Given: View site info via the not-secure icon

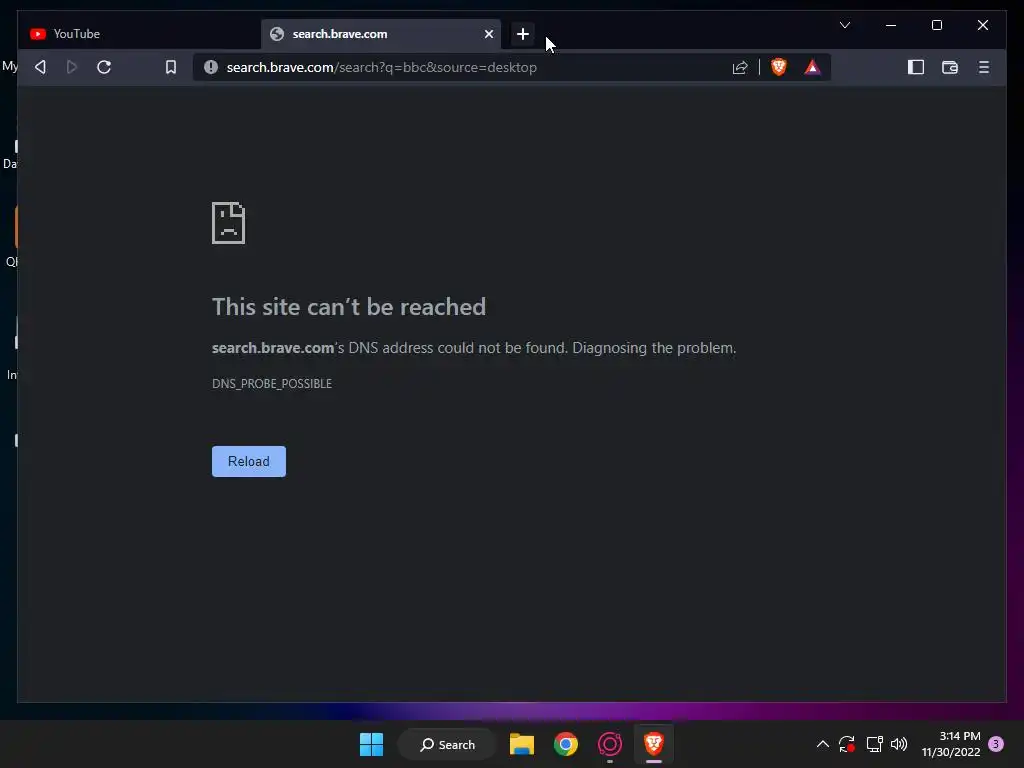Looking at the screenshot, I should pos(210,67).
